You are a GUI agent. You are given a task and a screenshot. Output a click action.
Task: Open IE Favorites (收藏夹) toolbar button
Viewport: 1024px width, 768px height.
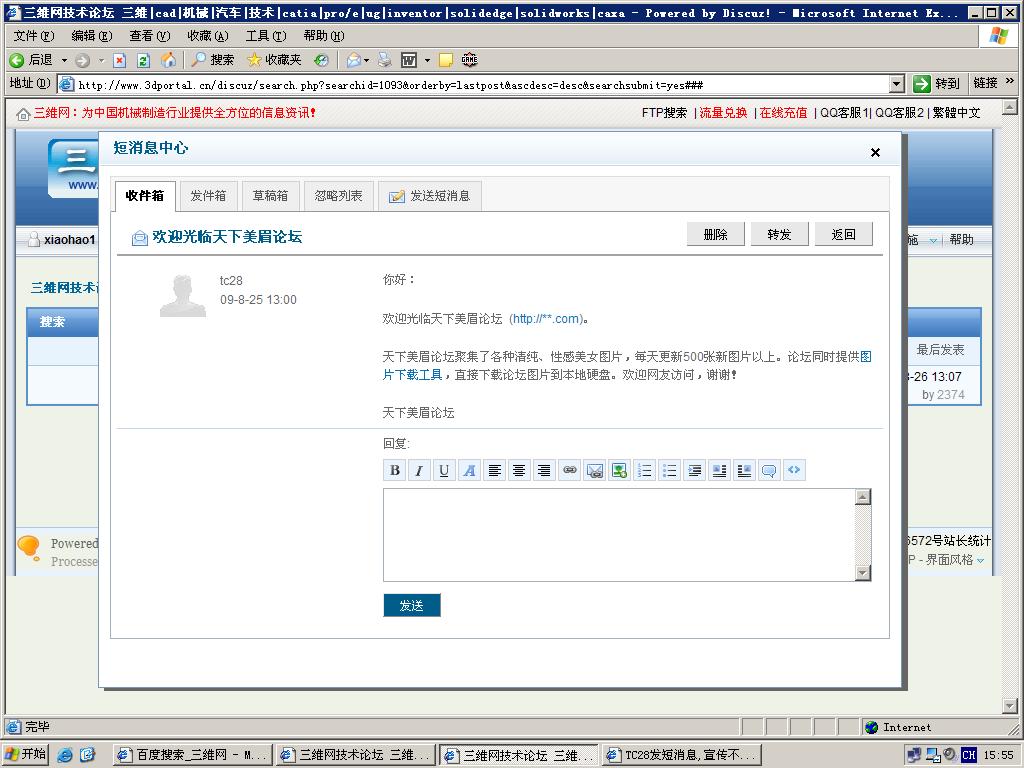pyautogui.click(x=274, y=60)
